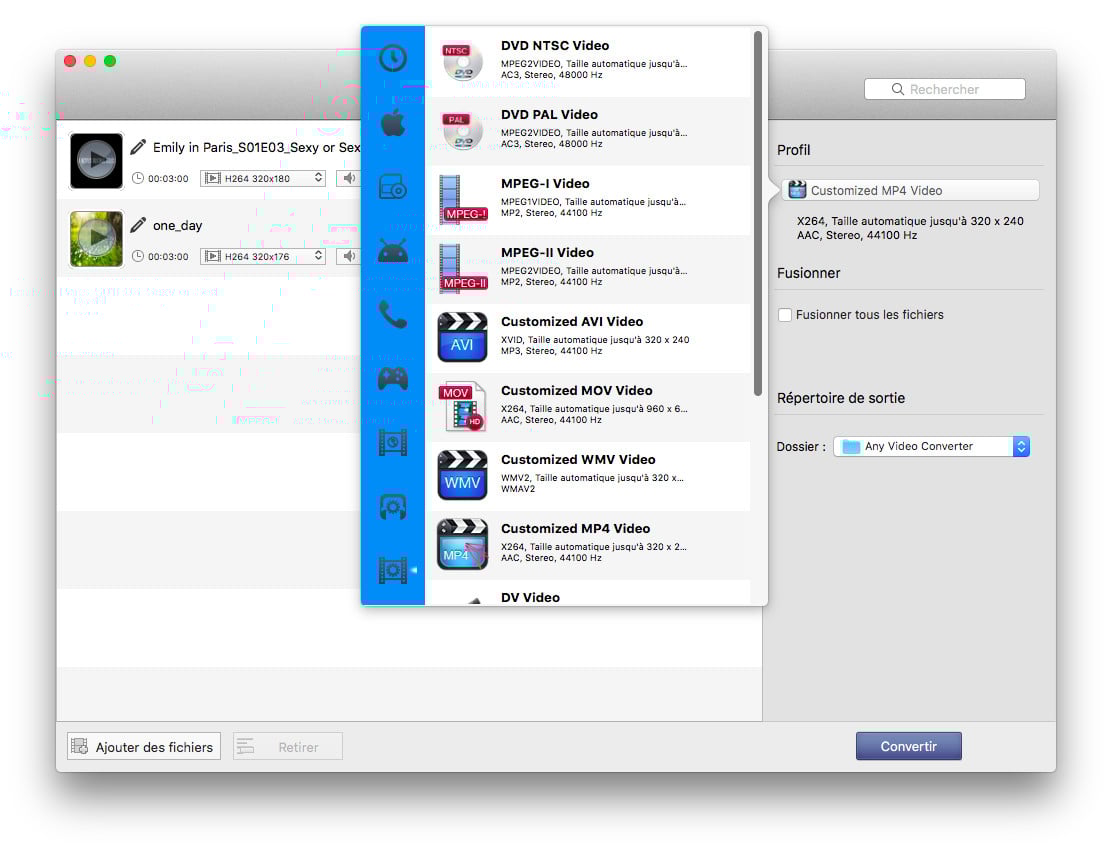Play the Emily in Paris video thumbnail
The image size is (1112, 852).
pyautogui.click(x=96, y=160)
